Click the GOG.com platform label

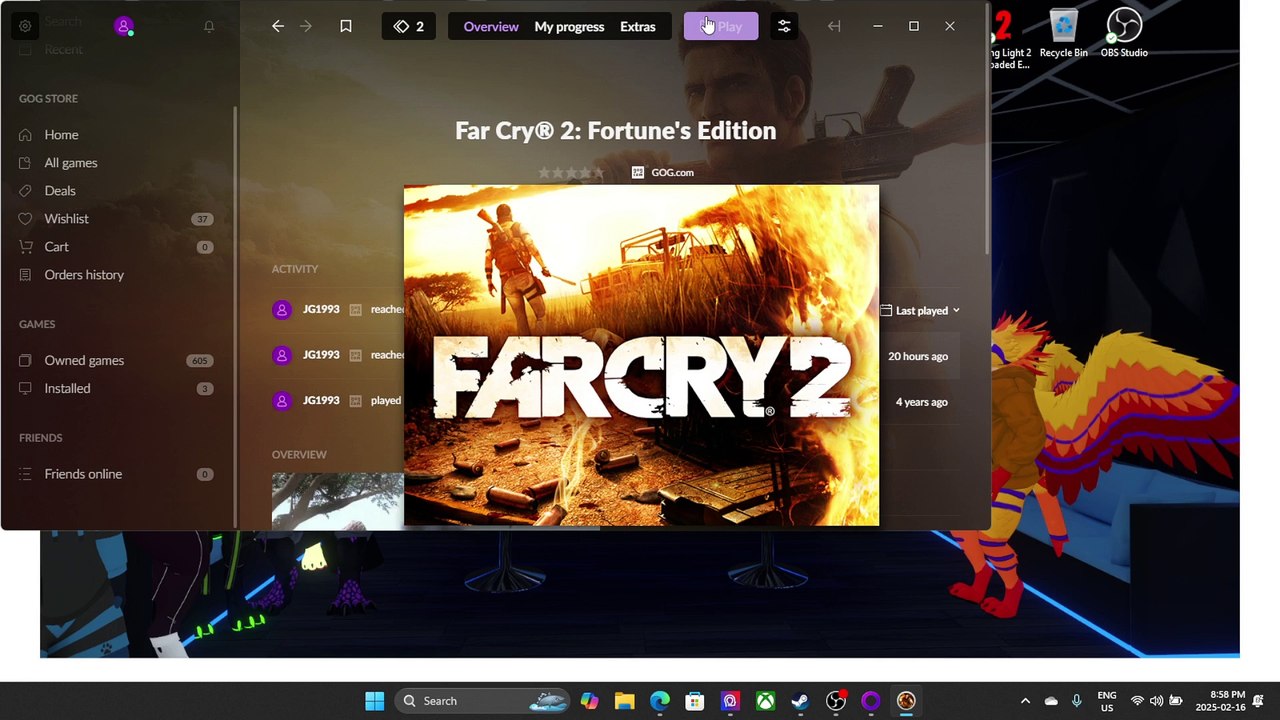[x=662, y=172]
